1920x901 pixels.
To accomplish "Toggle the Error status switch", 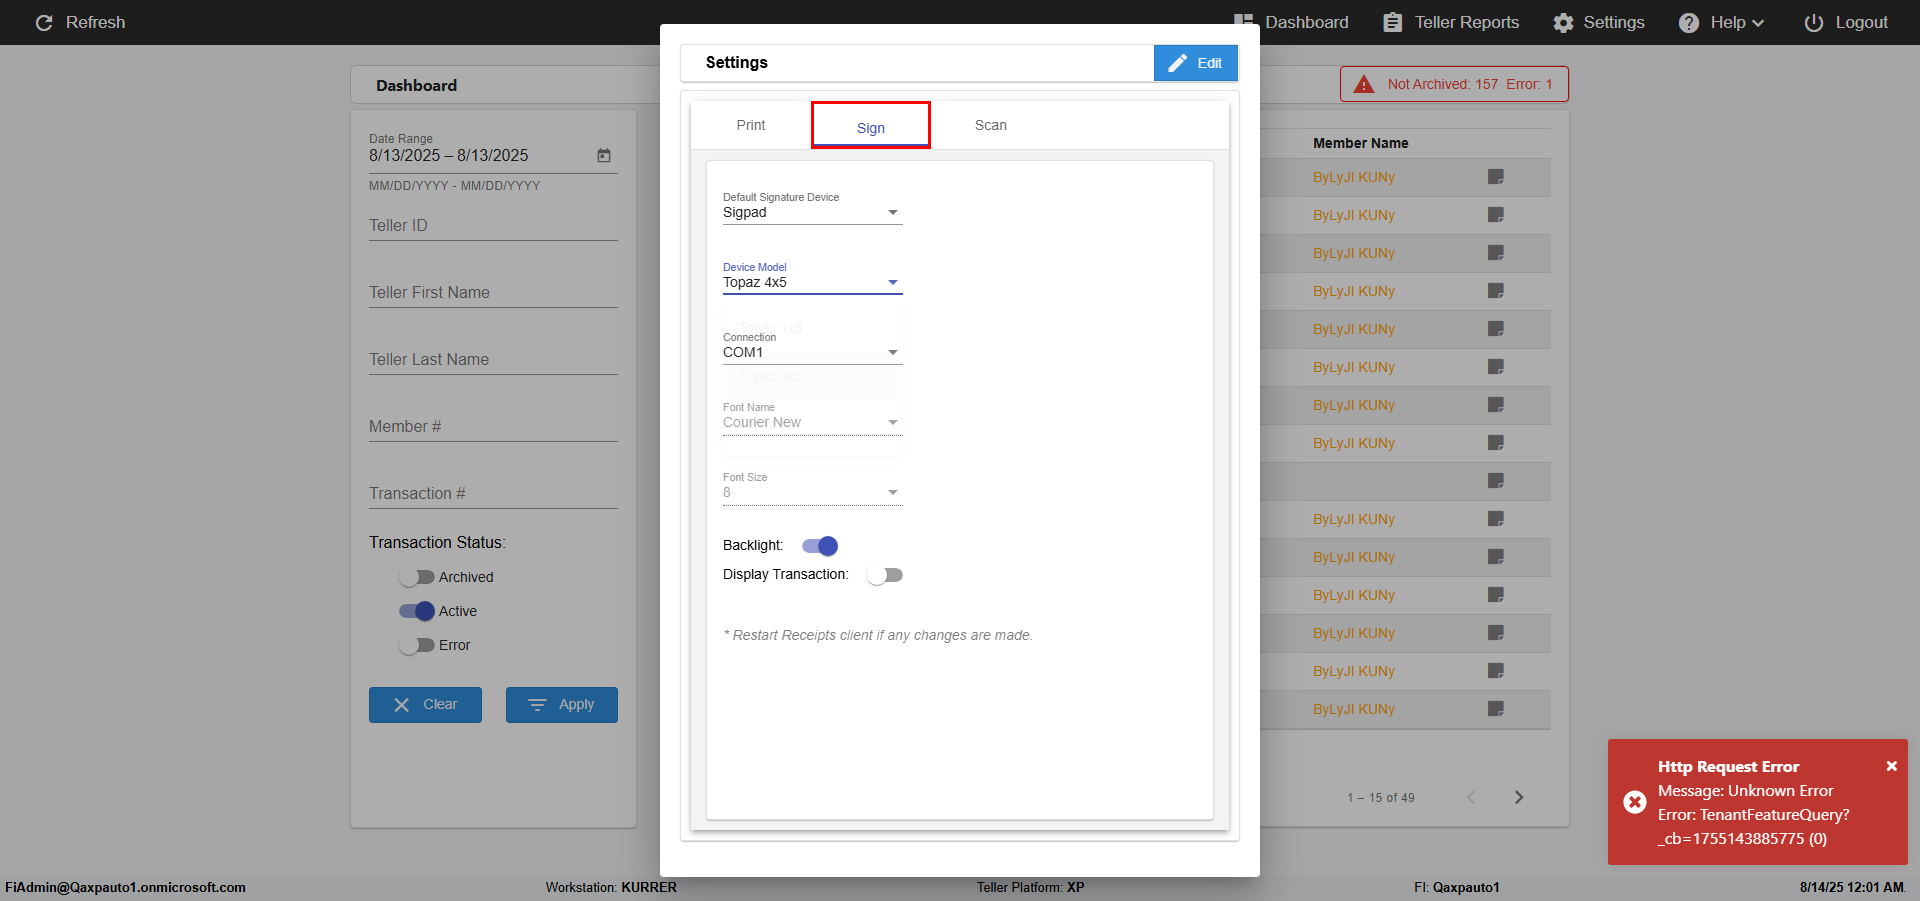I will [x=417, y=645].
